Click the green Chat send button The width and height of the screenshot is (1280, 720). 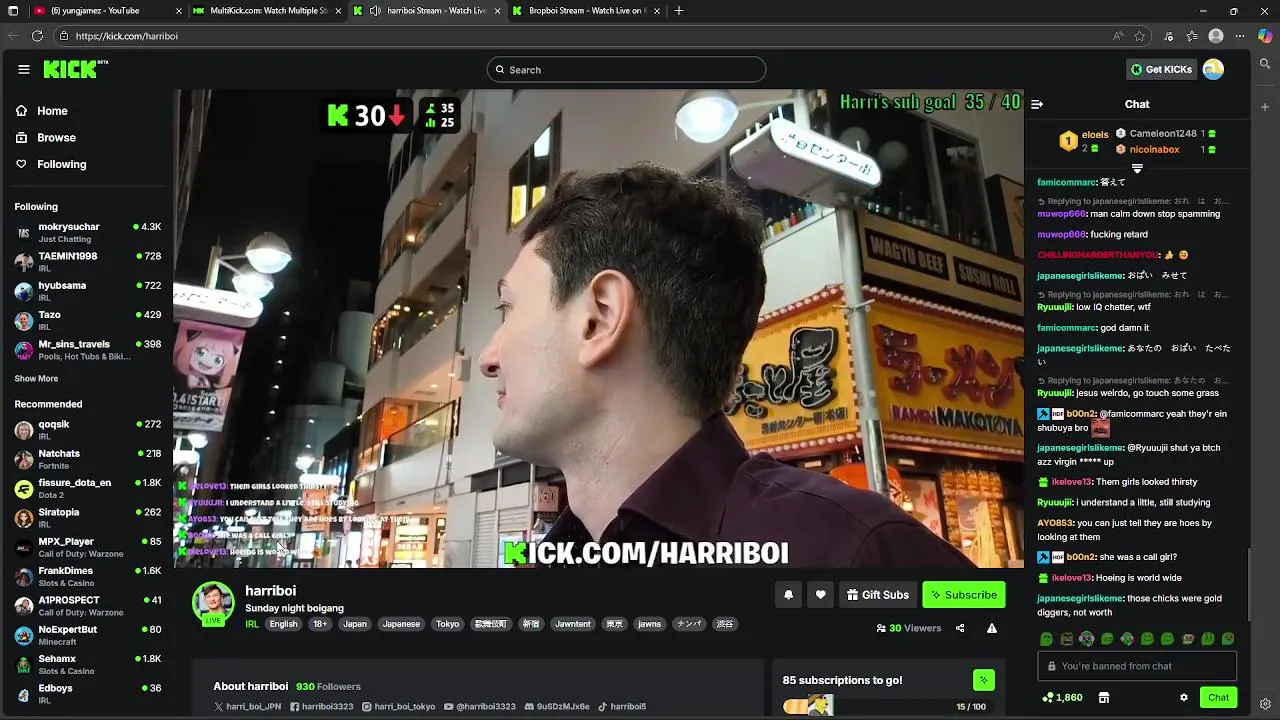coord(1218,697)
